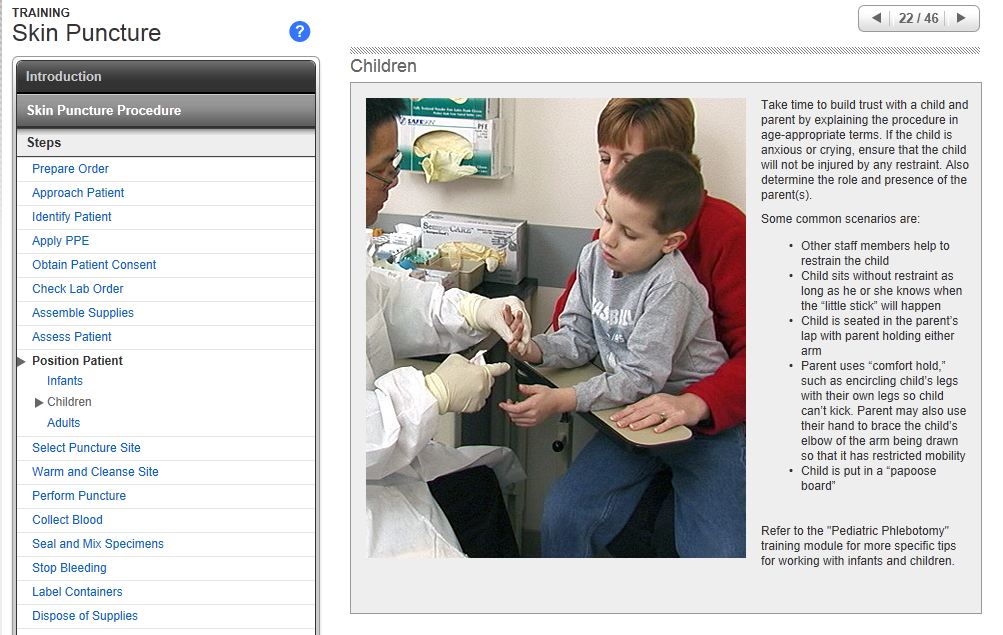Open the Seal and Mix Specimens step
This screenshot has height=635, width=1003.
[98, 544]
